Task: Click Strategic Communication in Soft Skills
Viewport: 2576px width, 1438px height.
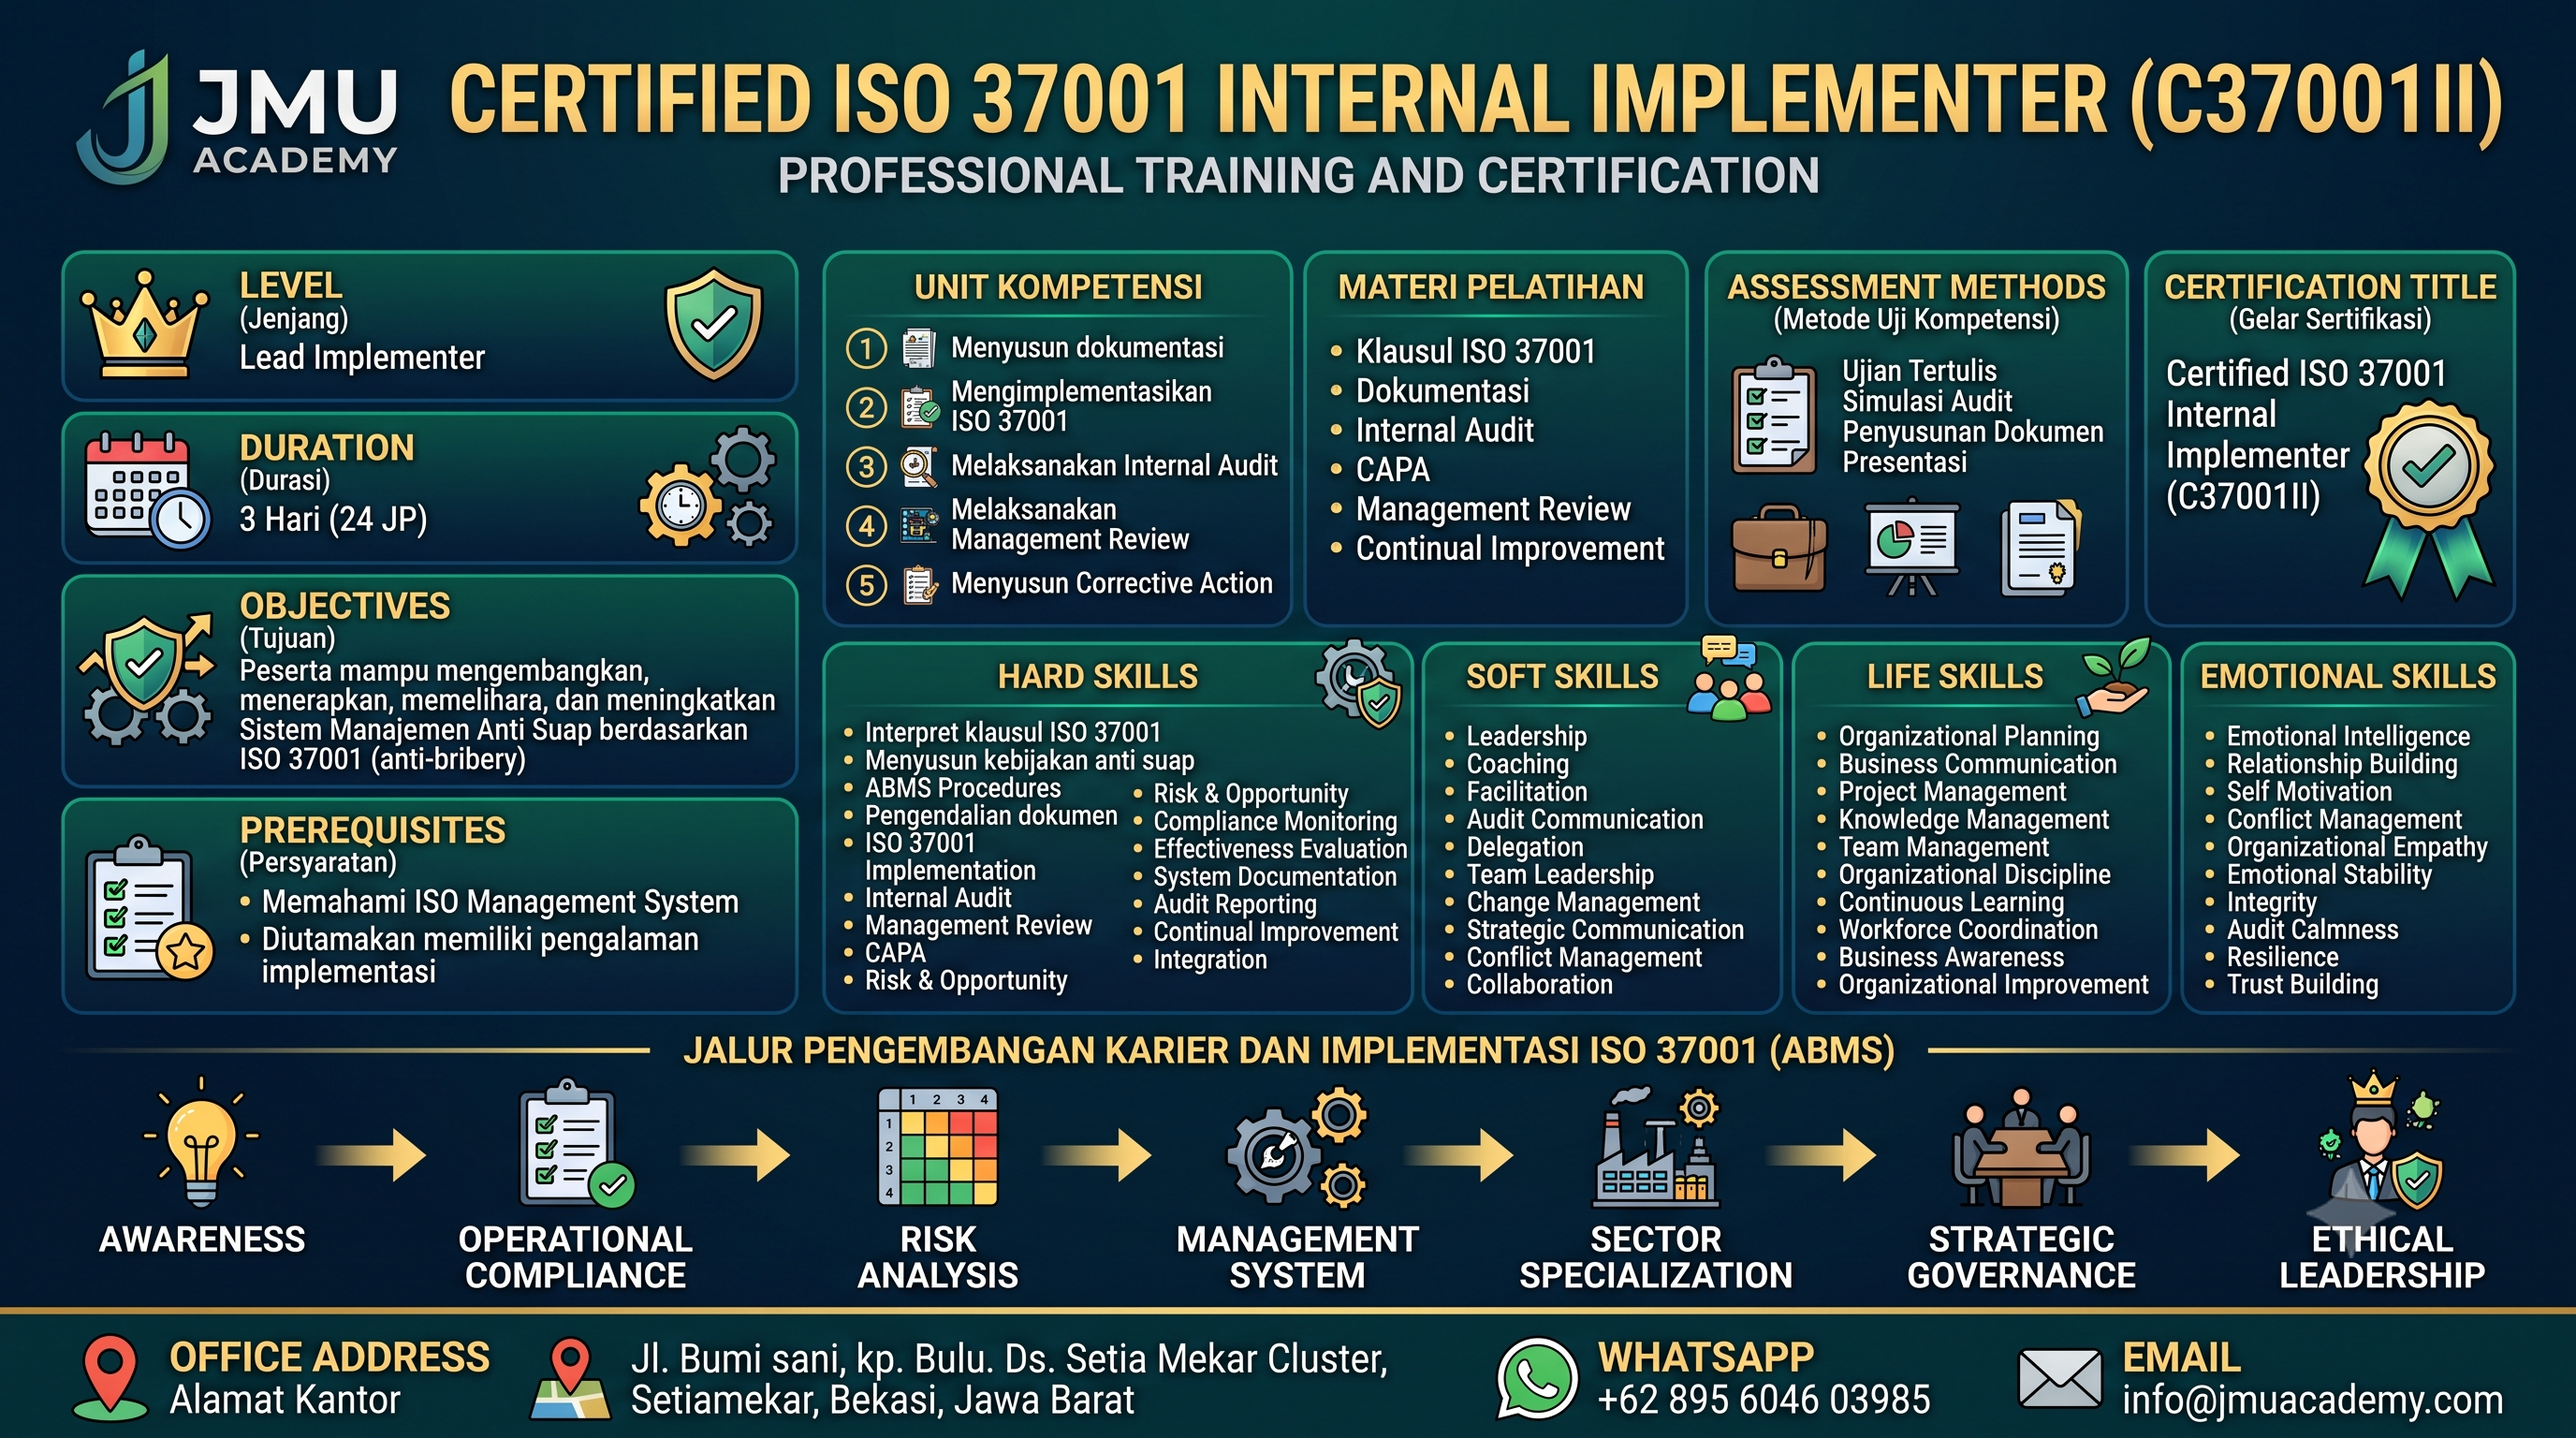Action: click(x=1604, y=930)
